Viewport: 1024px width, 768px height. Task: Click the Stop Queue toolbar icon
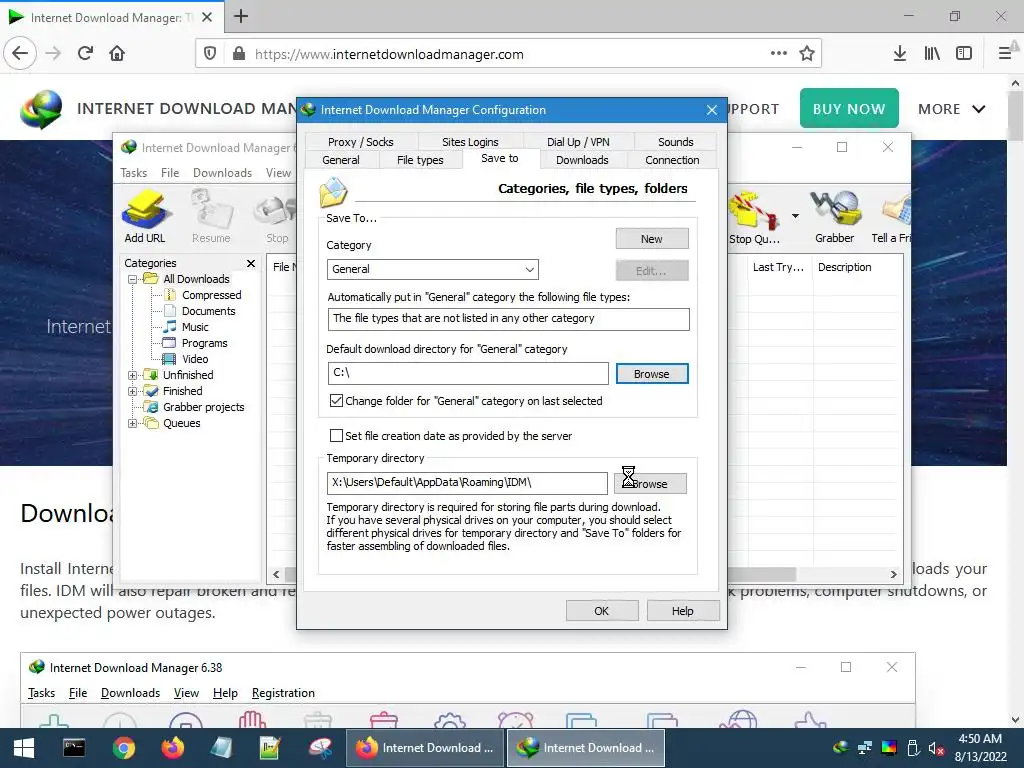[755, 217]
